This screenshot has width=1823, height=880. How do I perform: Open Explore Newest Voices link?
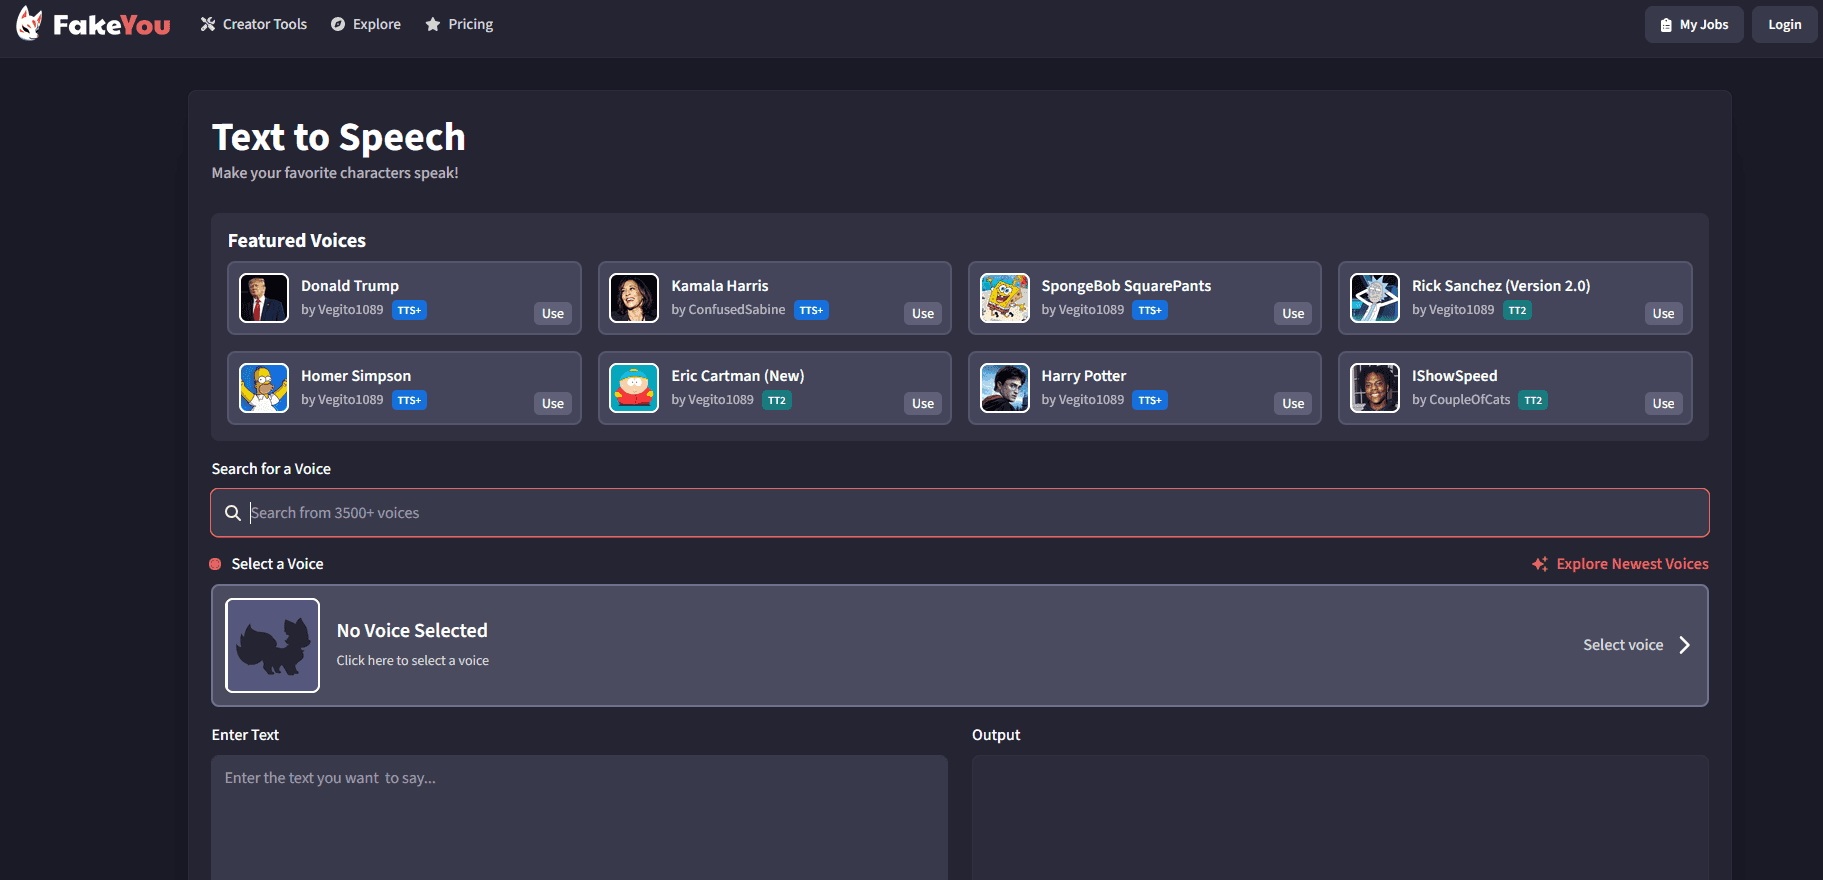[x=1632, y=564]
